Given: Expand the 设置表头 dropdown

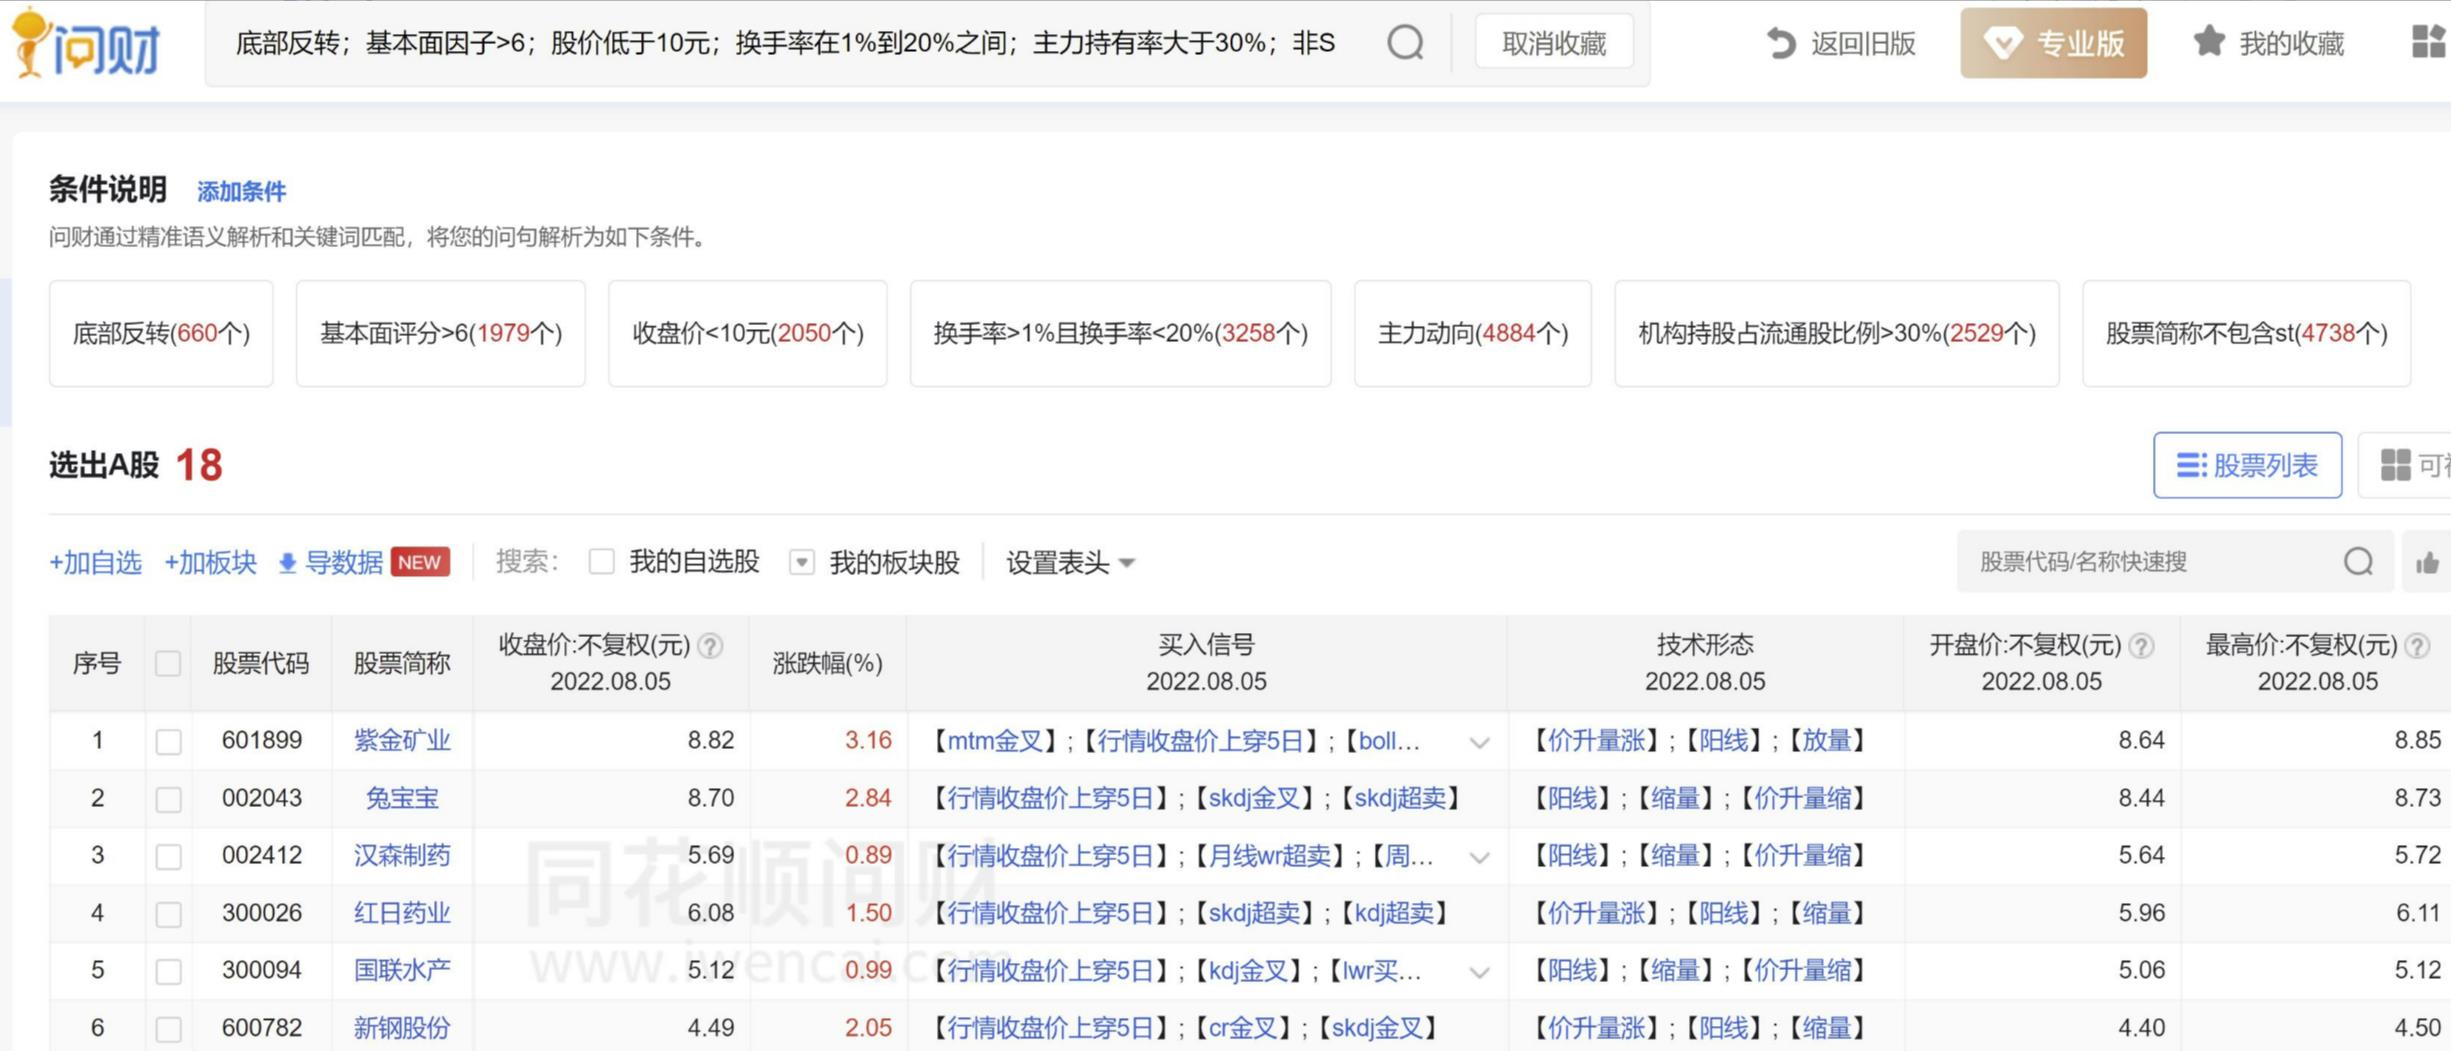Looking at the screenshot, I should pyautogui.click(x=1127, y=563).
